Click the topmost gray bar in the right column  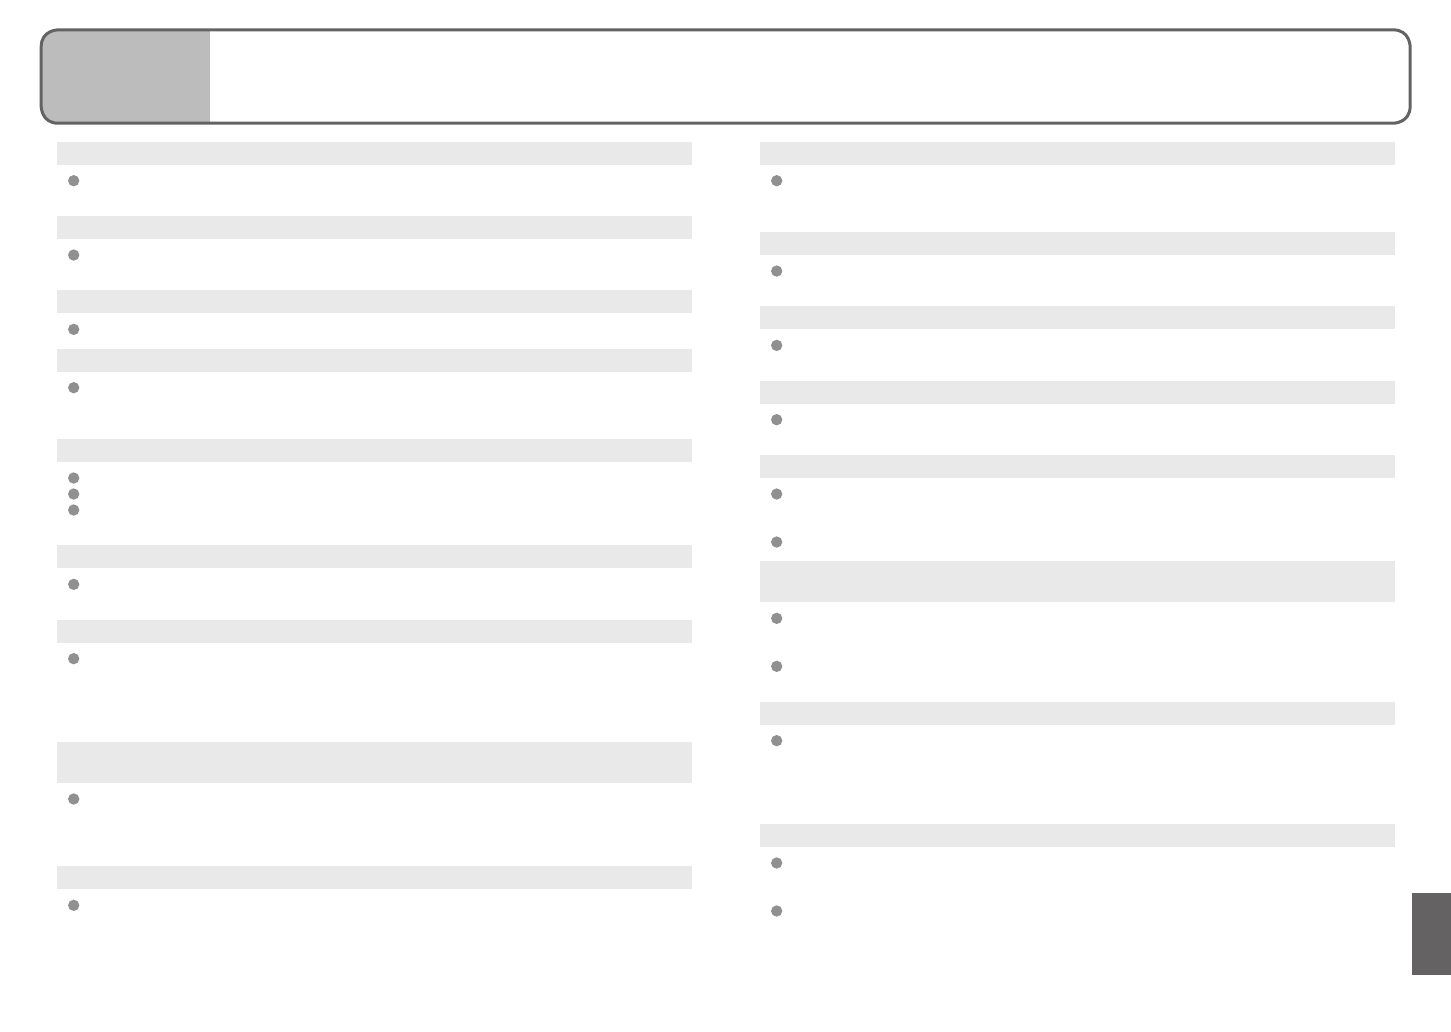[x=1077, y=153]
